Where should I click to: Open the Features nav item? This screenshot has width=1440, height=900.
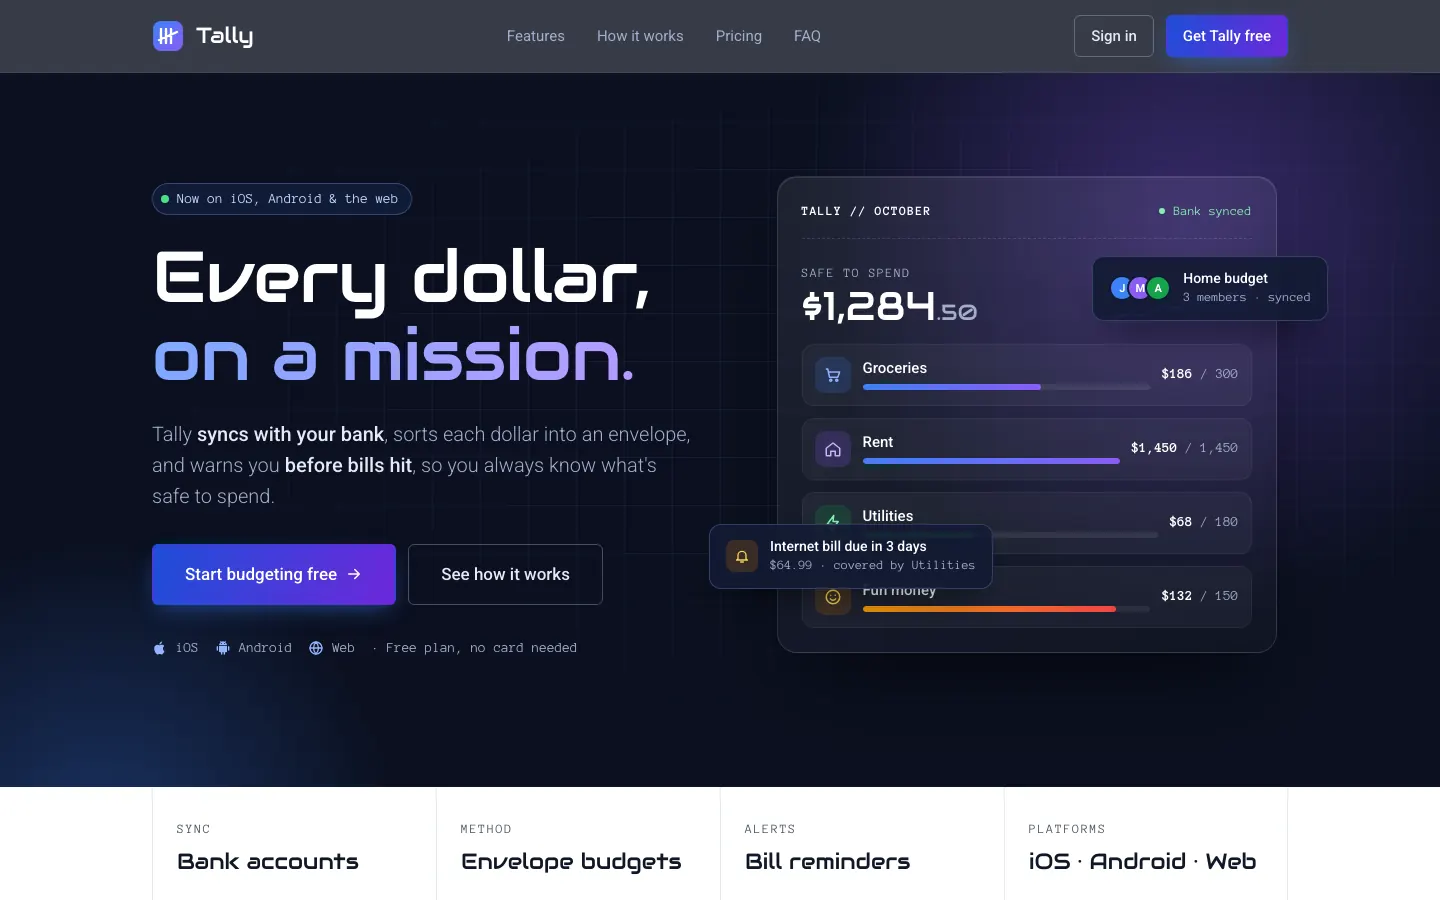point(536,36)
